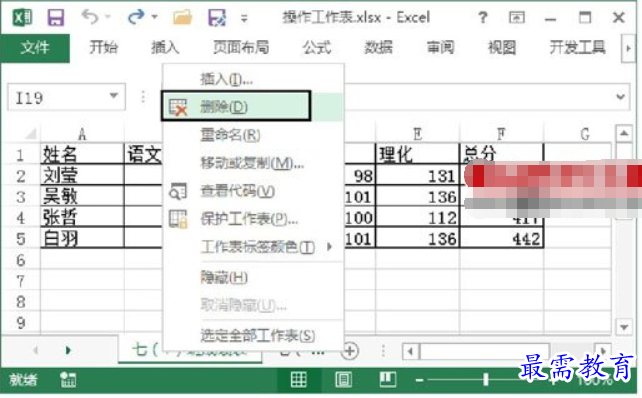This screenshot has width=642, height=398.
Task: Switch to the 开始 ribbon tab
Action: pyautogui.click(x=104, y=48)
